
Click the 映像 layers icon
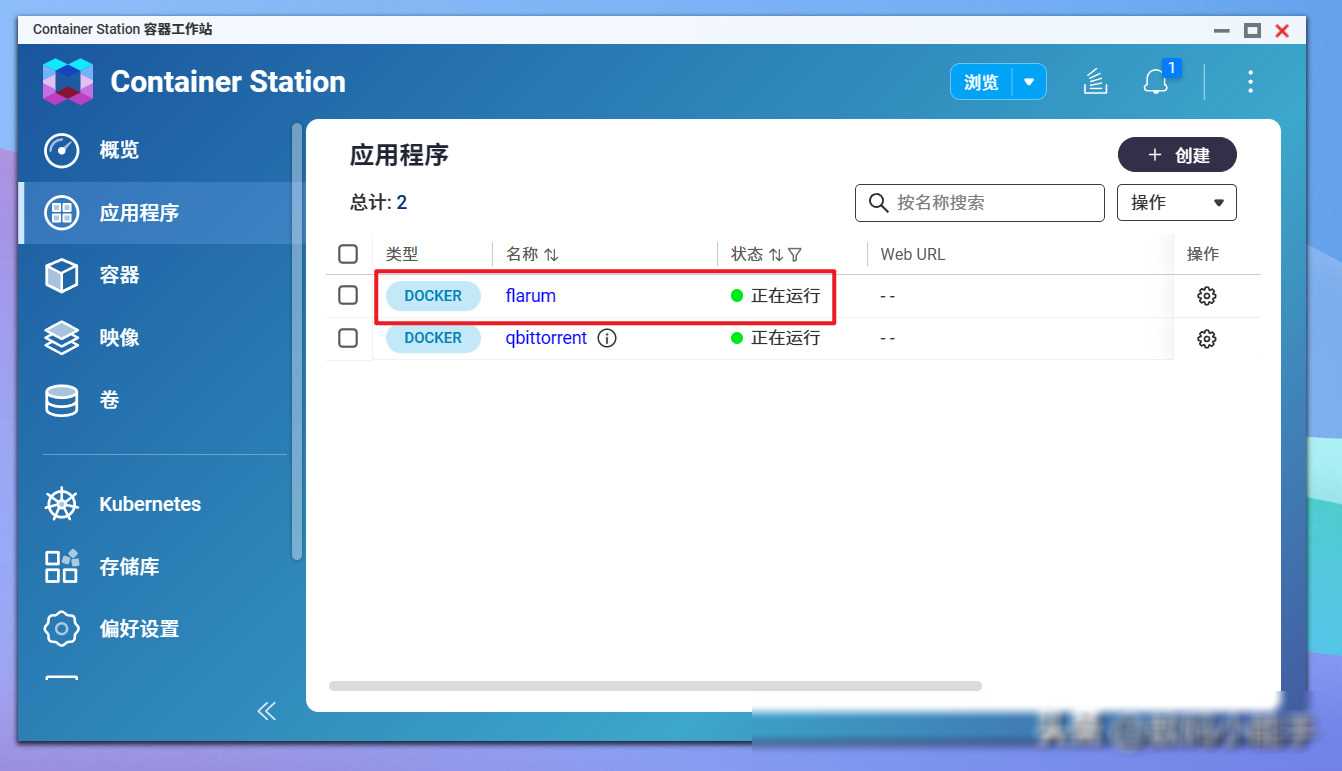click(62, 338)
